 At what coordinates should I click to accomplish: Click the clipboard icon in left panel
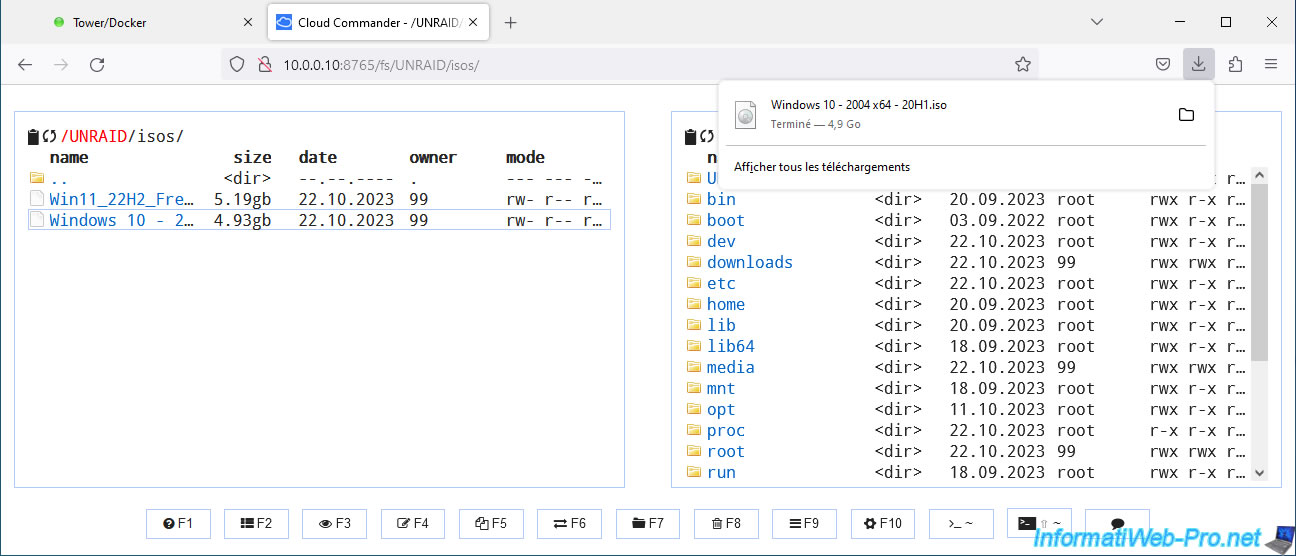pos(34,137)
